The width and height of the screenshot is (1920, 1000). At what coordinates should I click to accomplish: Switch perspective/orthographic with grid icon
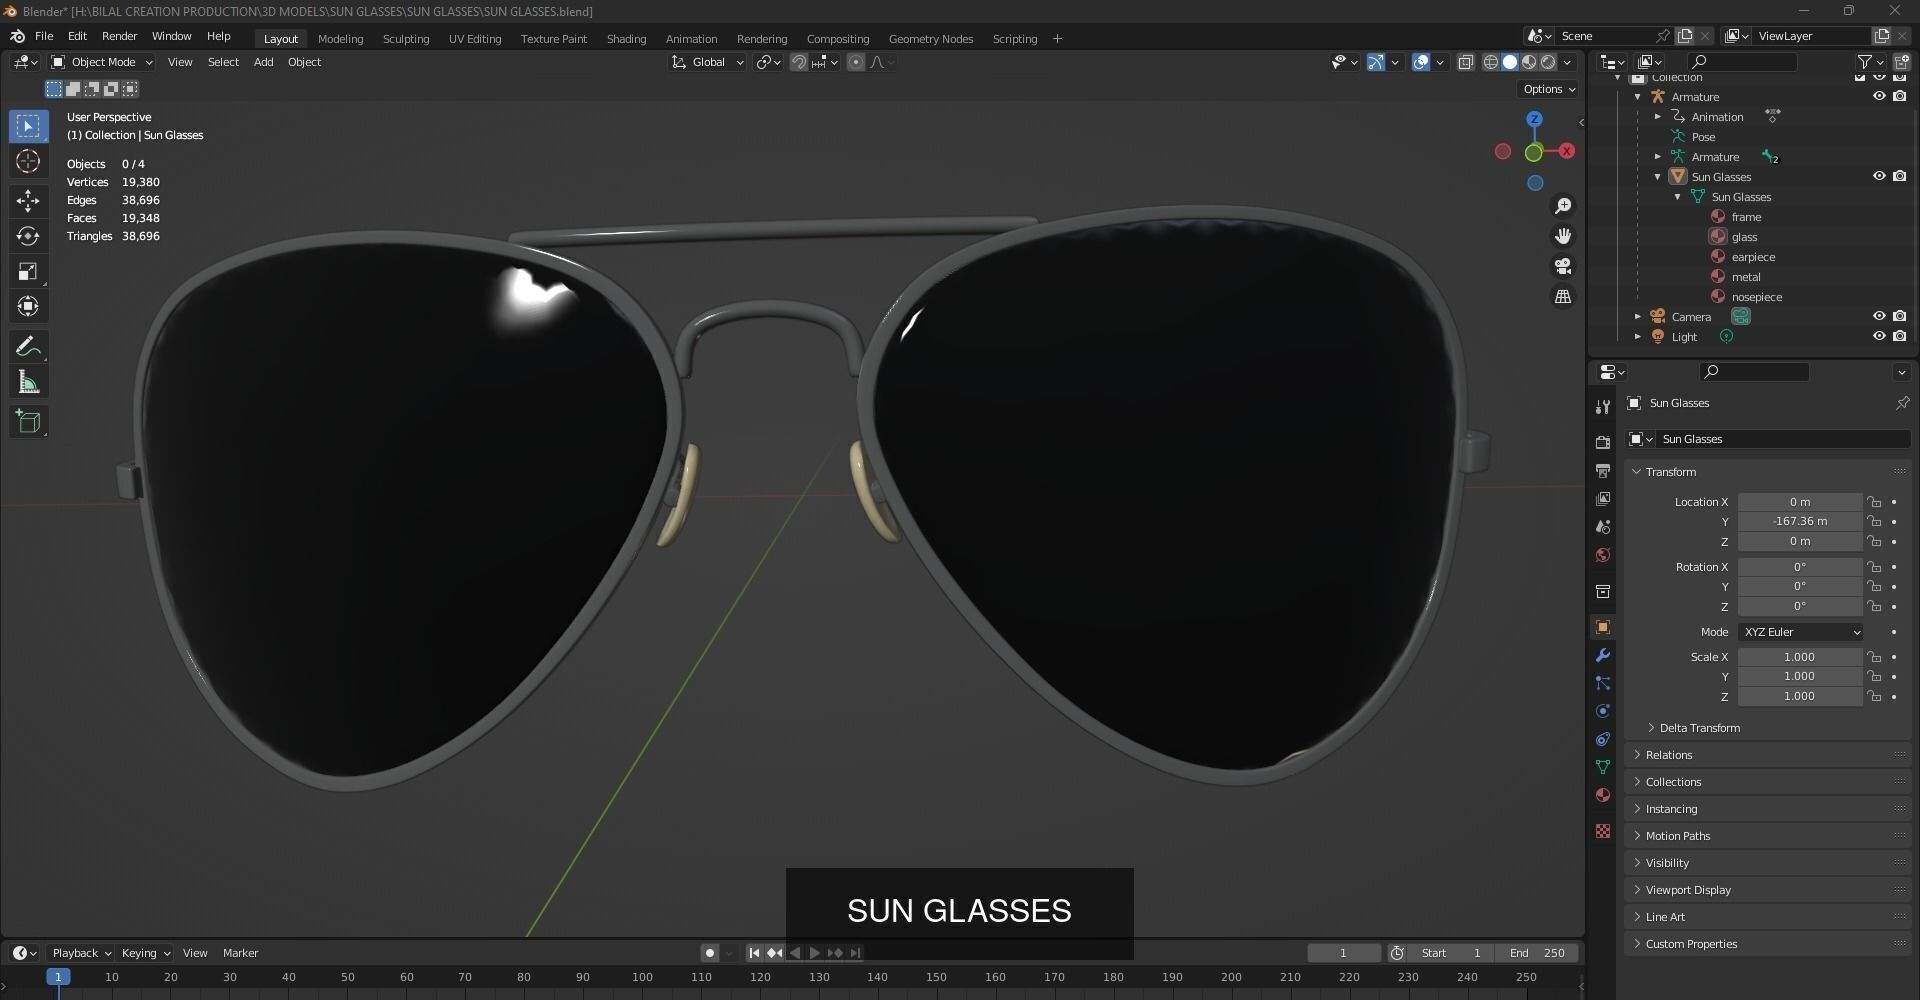[x=1563, y=297]
